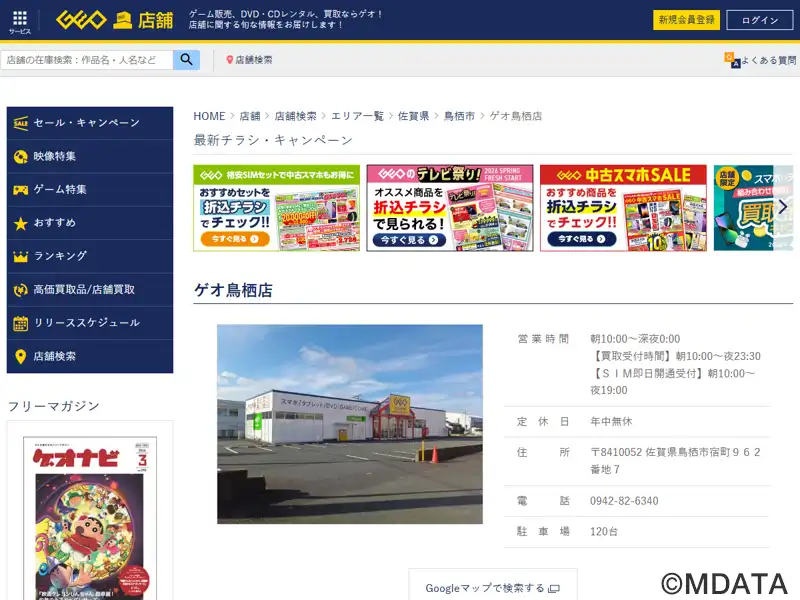Image resolution: width=800 pixels, height=600 pixels.
Task: Open 中古スマホSALE flyer banner
Action: (x=623, y=208)
